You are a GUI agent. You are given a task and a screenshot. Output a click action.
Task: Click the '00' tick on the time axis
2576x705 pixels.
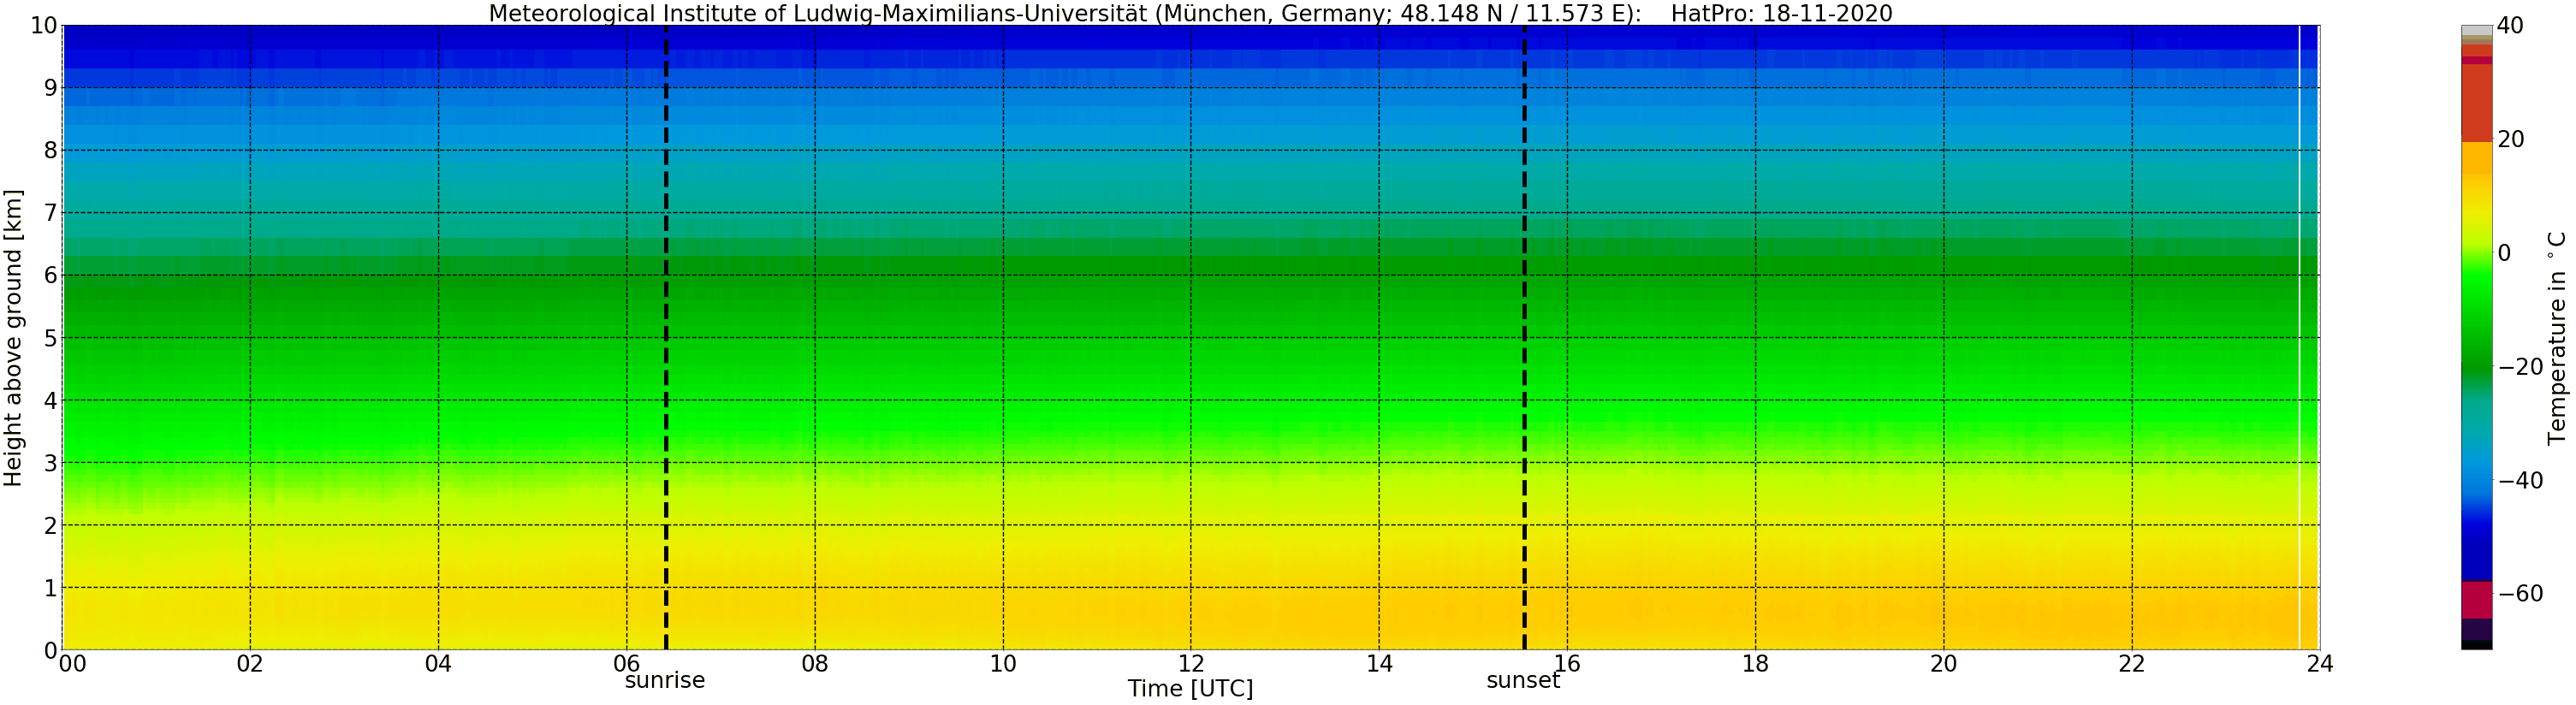(x=72, y=664)
